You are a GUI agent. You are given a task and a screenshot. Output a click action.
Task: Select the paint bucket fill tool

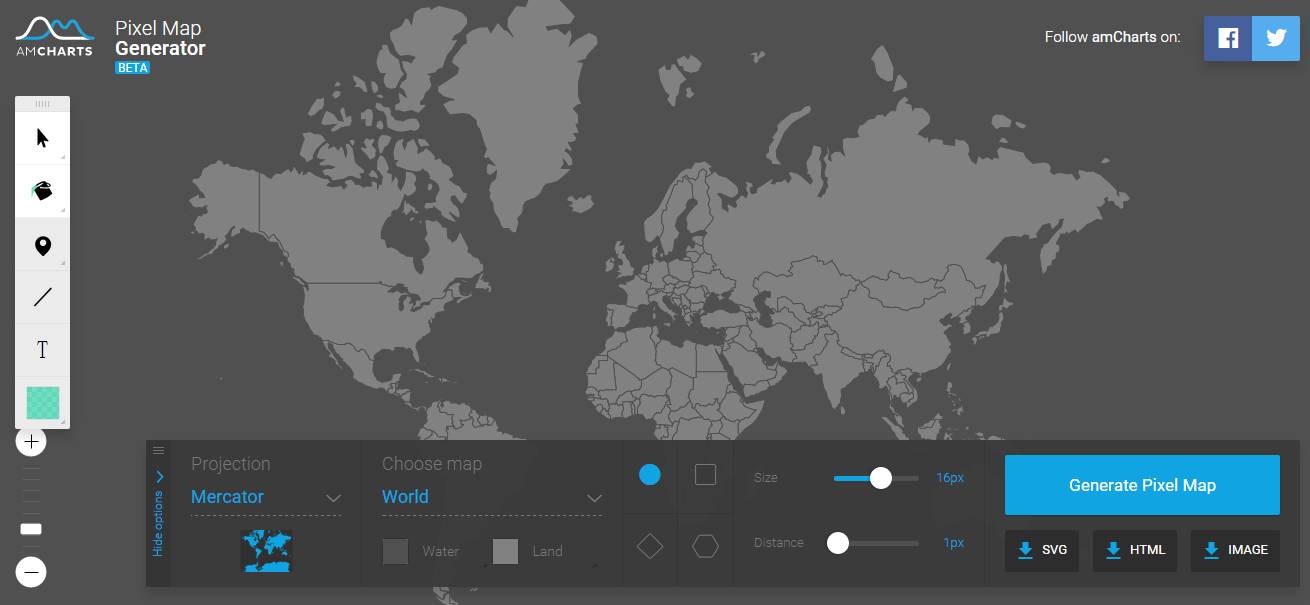coord(42,191)
